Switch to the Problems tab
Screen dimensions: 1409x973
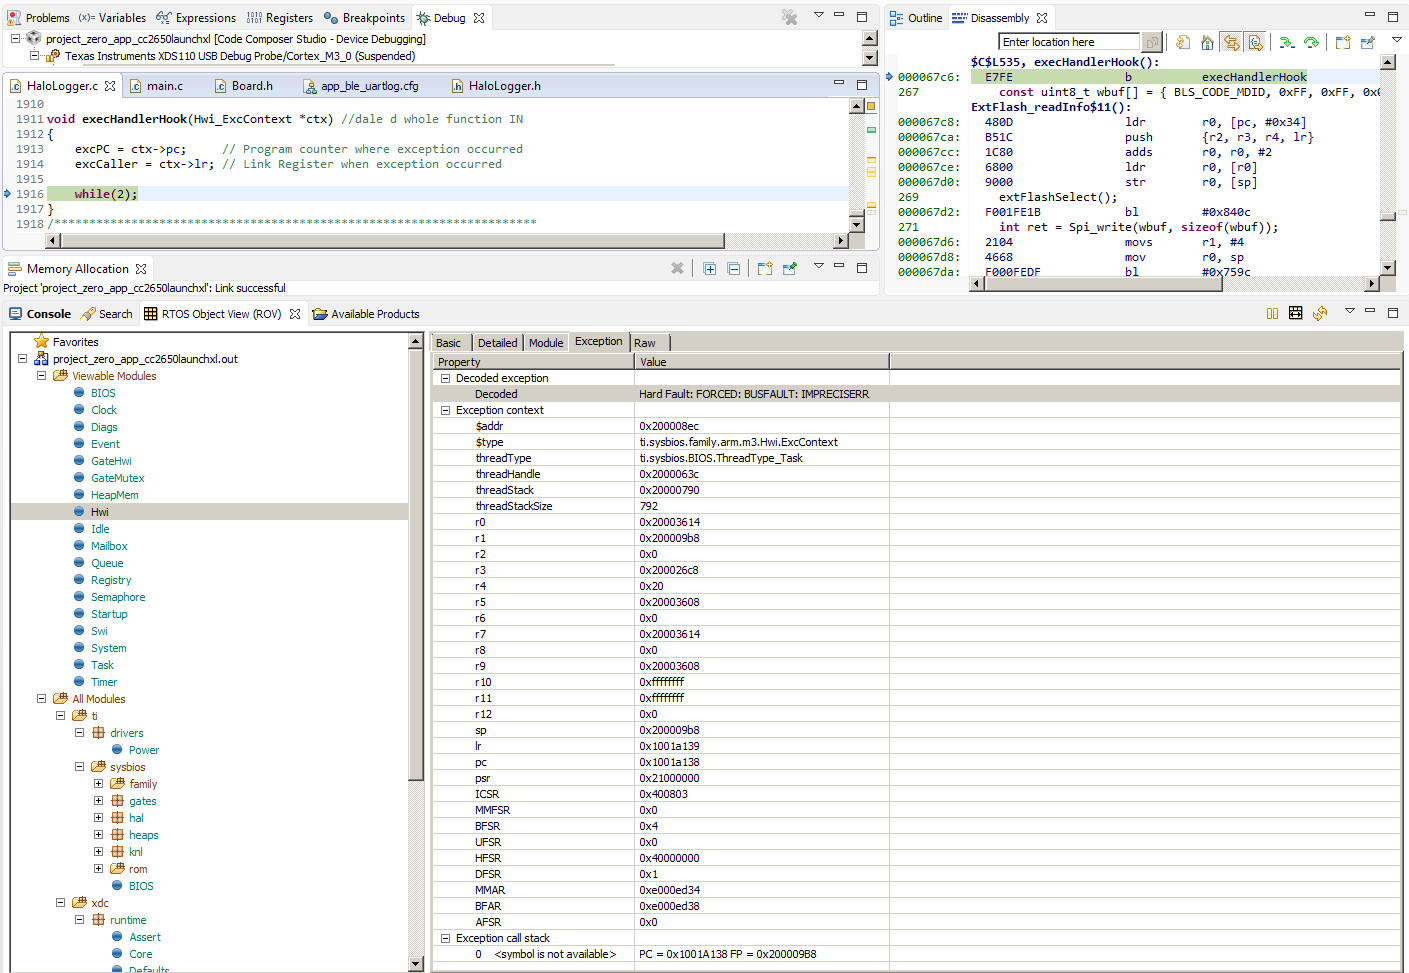click(x=38, y=18)
